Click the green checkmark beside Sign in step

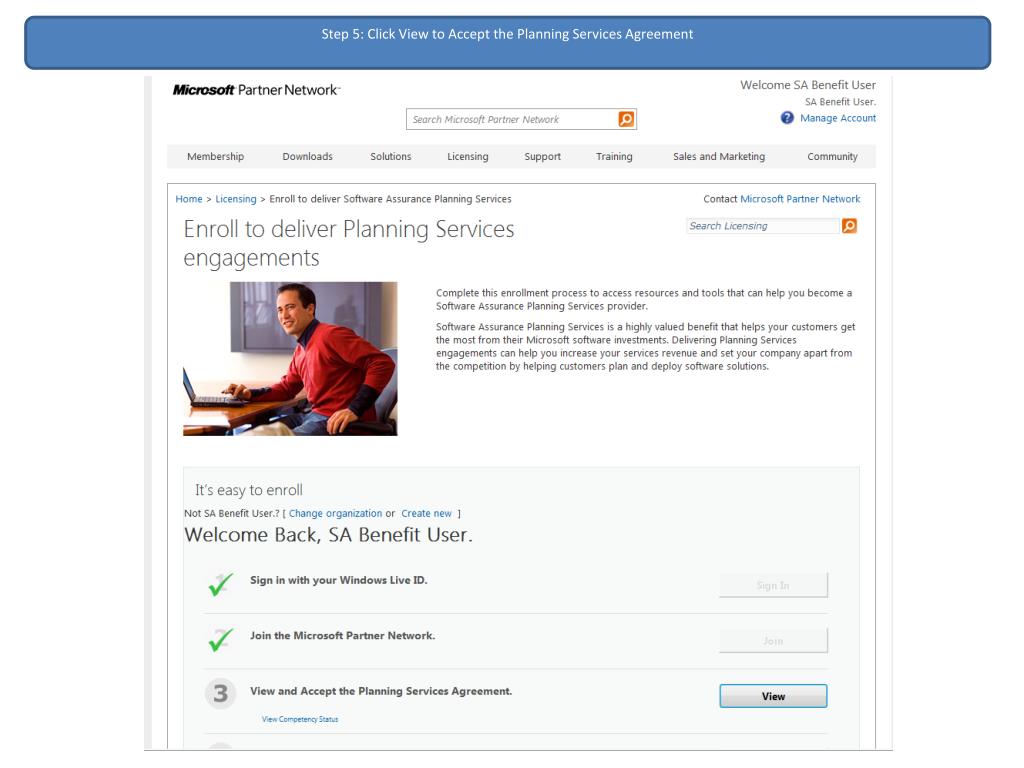pyautogui.click(x=221, y=584)
